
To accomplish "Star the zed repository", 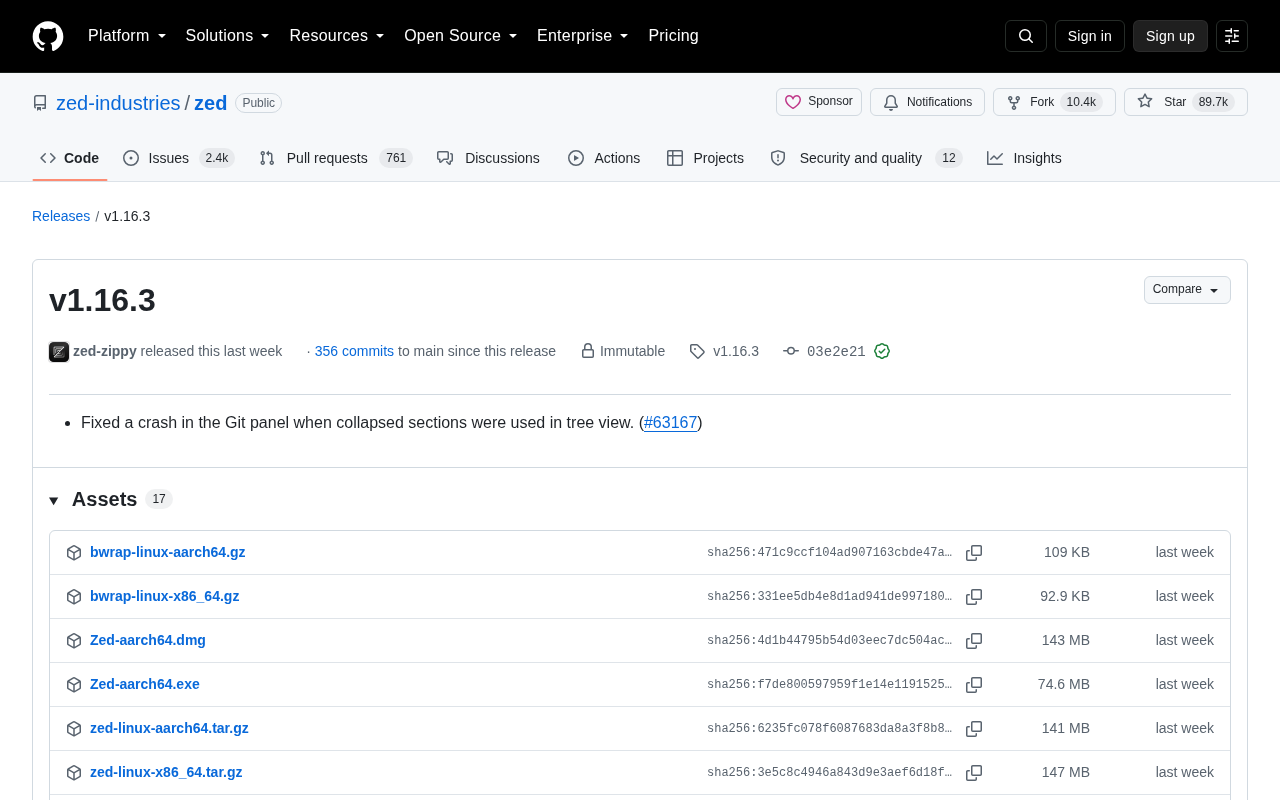I will [x=1186, y=102].
